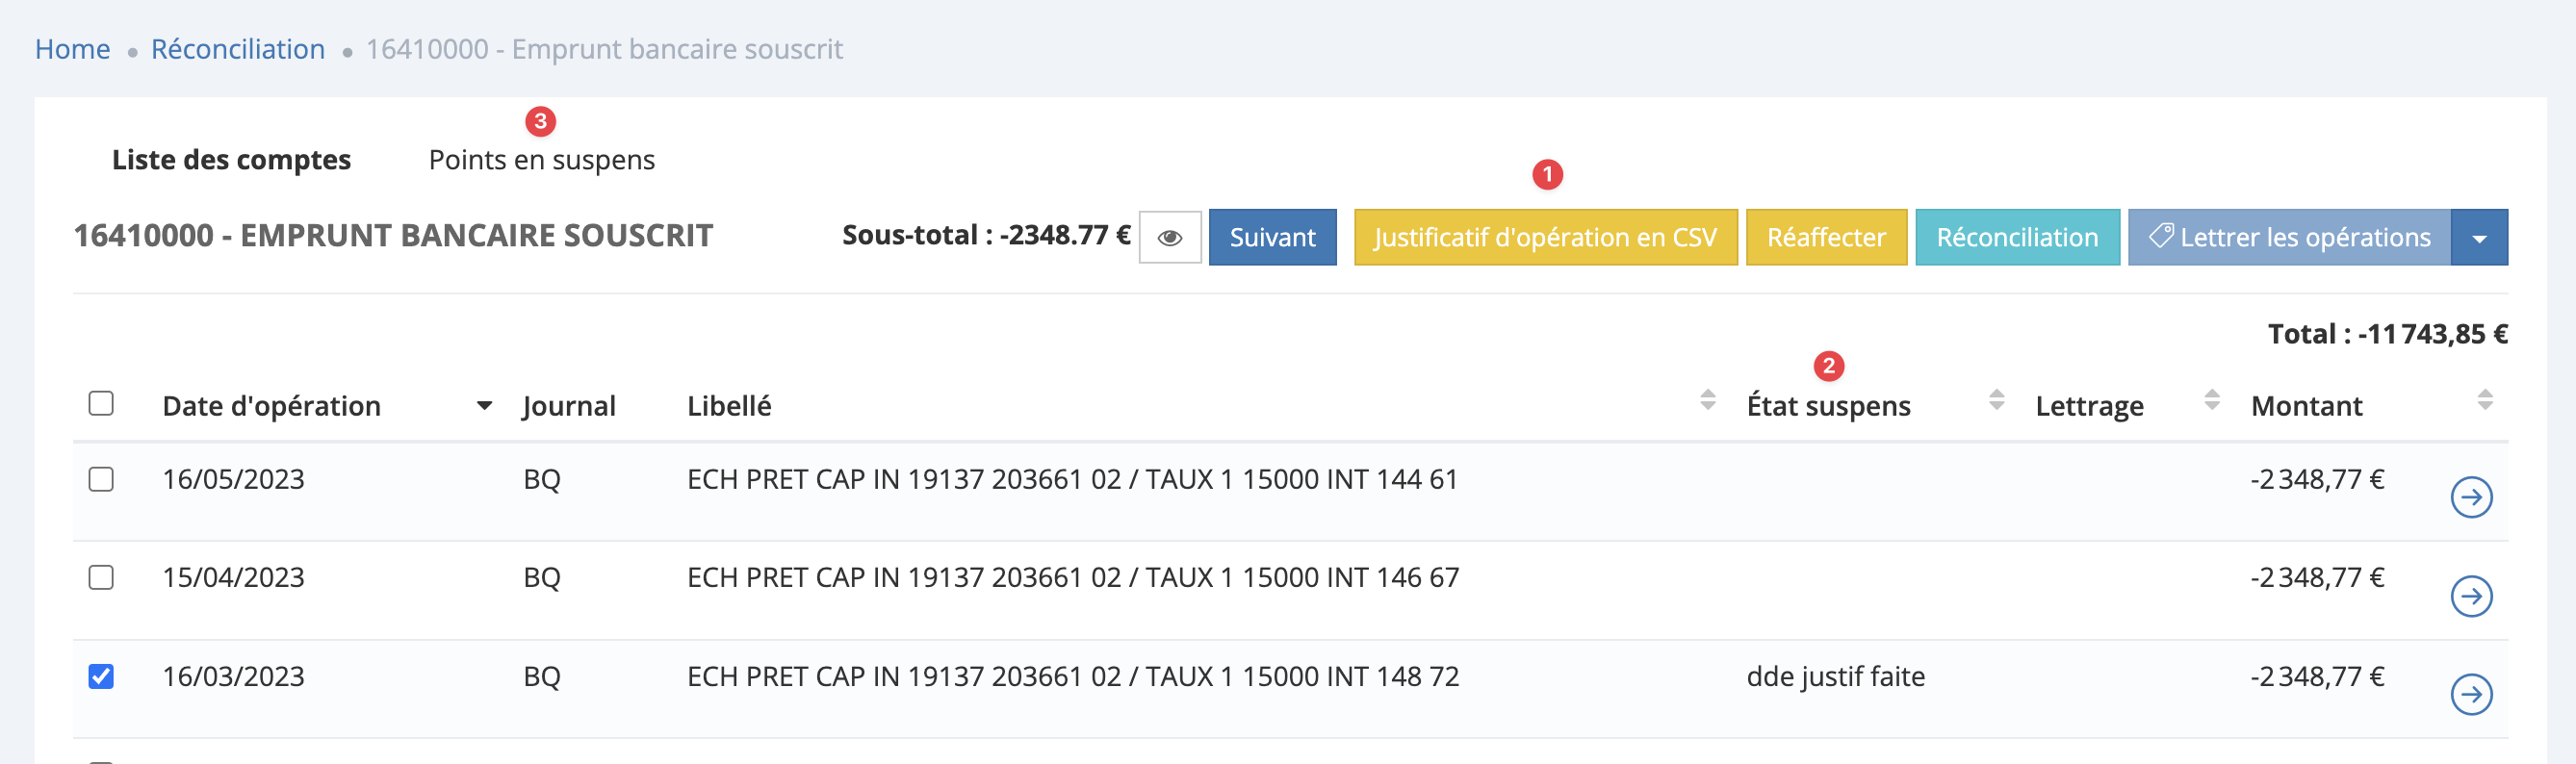Select libellé ending INT 146 67
Image resolution: width=2576 pixels, height=764 pixels.
(x=1073, y=577)
